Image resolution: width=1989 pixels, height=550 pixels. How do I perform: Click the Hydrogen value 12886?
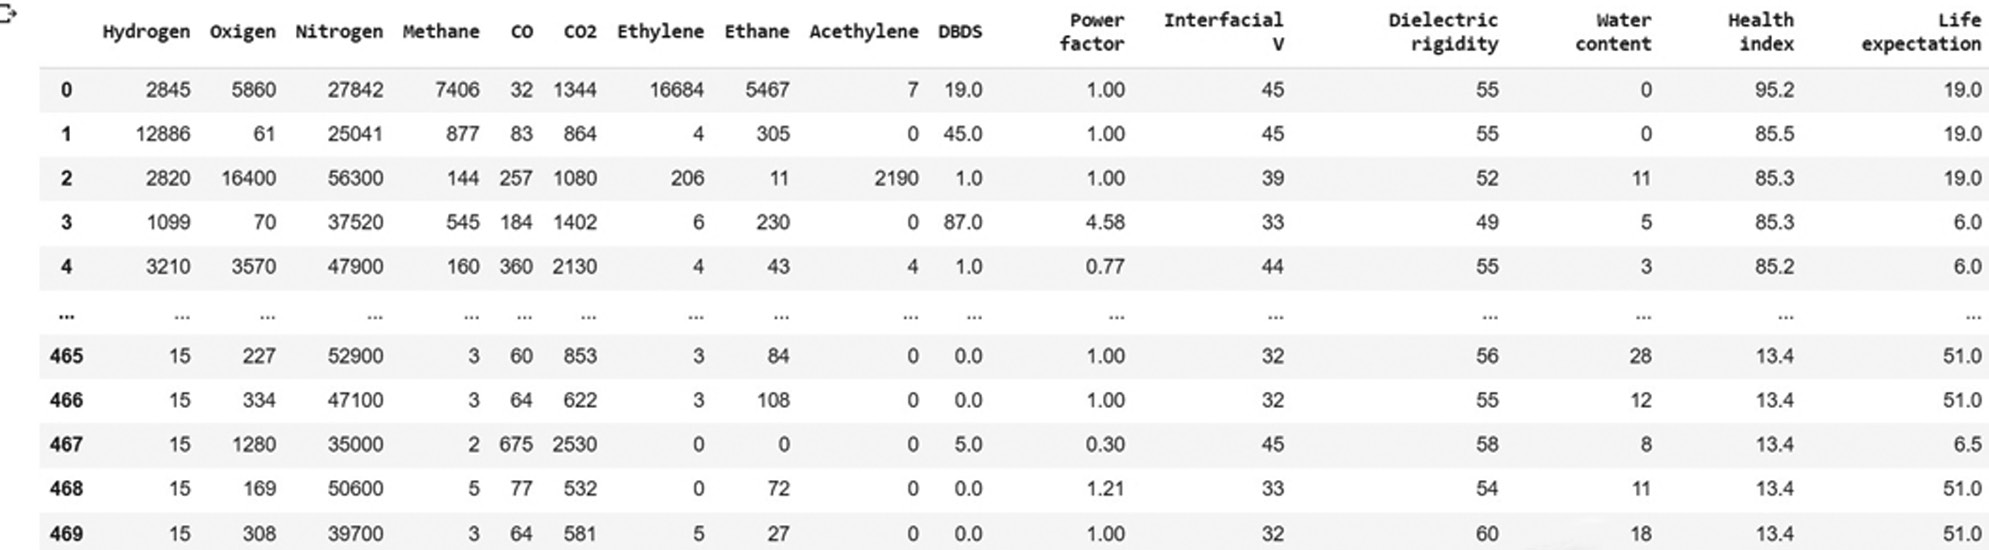[x=163, y=134]
